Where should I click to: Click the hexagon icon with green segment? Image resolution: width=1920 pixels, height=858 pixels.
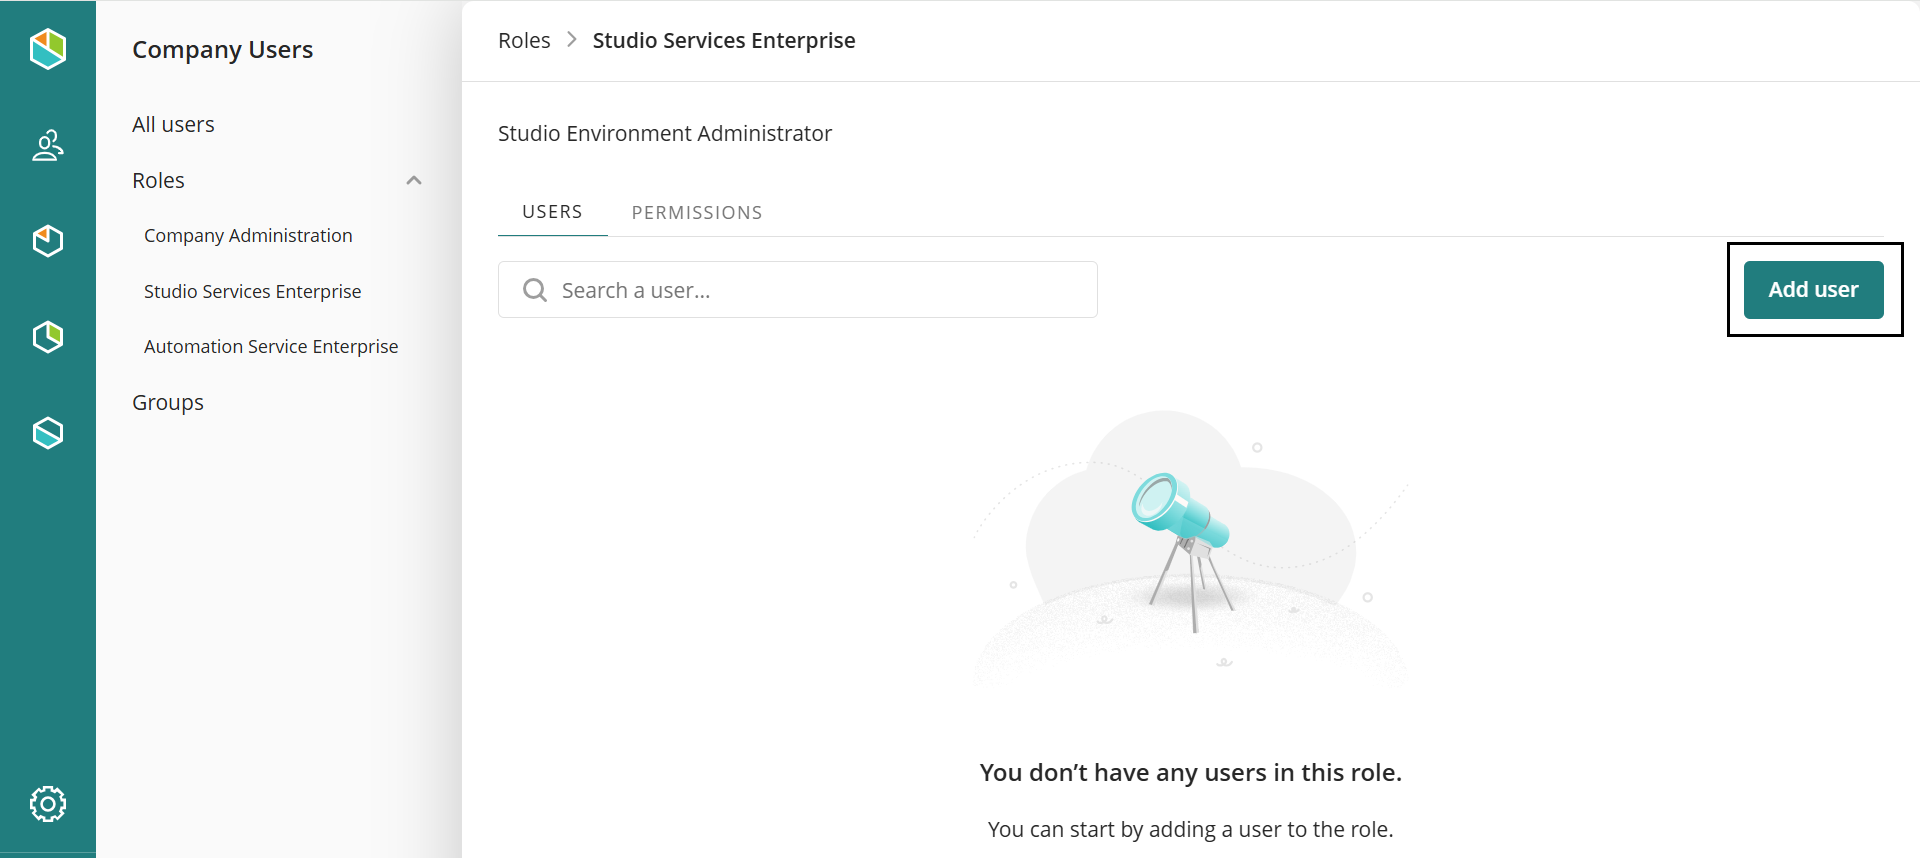[x=47, y=337]
